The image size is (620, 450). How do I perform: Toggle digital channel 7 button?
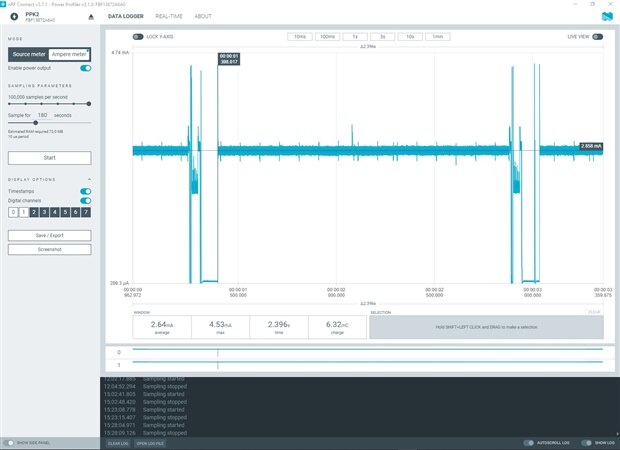pos(86,212)
